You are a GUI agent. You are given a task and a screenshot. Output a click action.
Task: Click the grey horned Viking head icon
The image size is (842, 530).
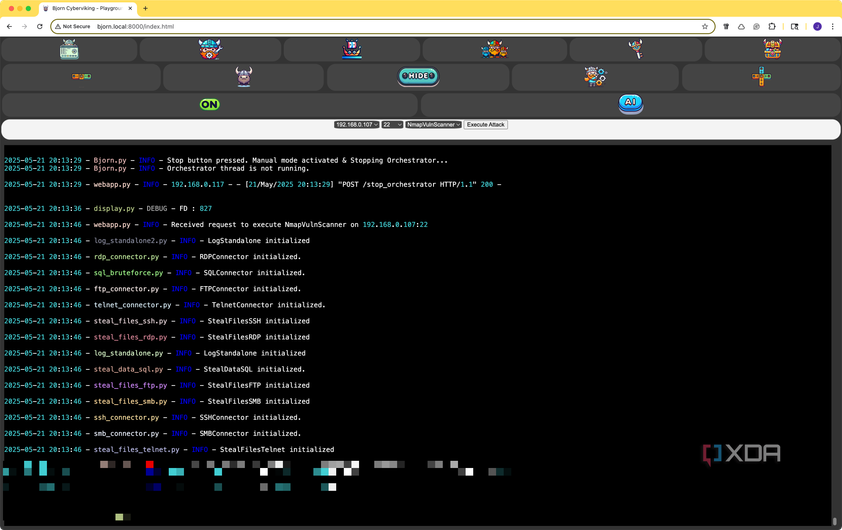tap(244, 77)
